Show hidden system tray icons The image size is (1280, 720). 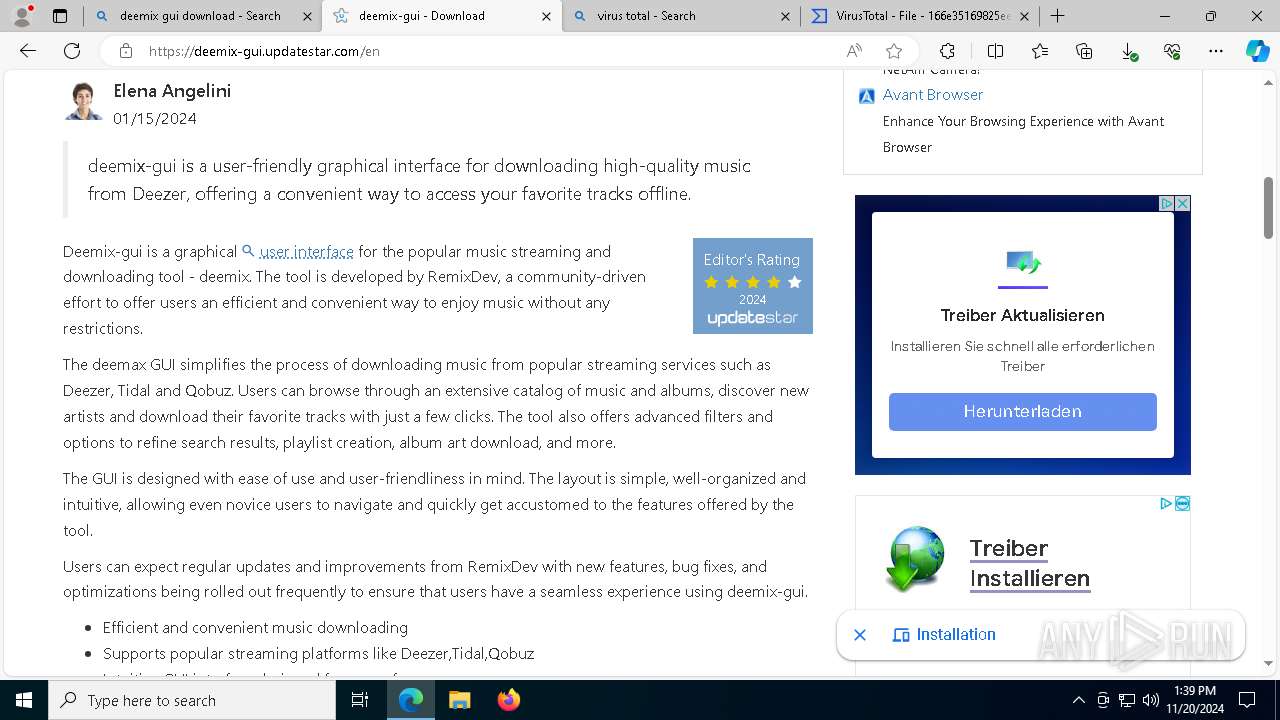click(x=1078, y=700)
